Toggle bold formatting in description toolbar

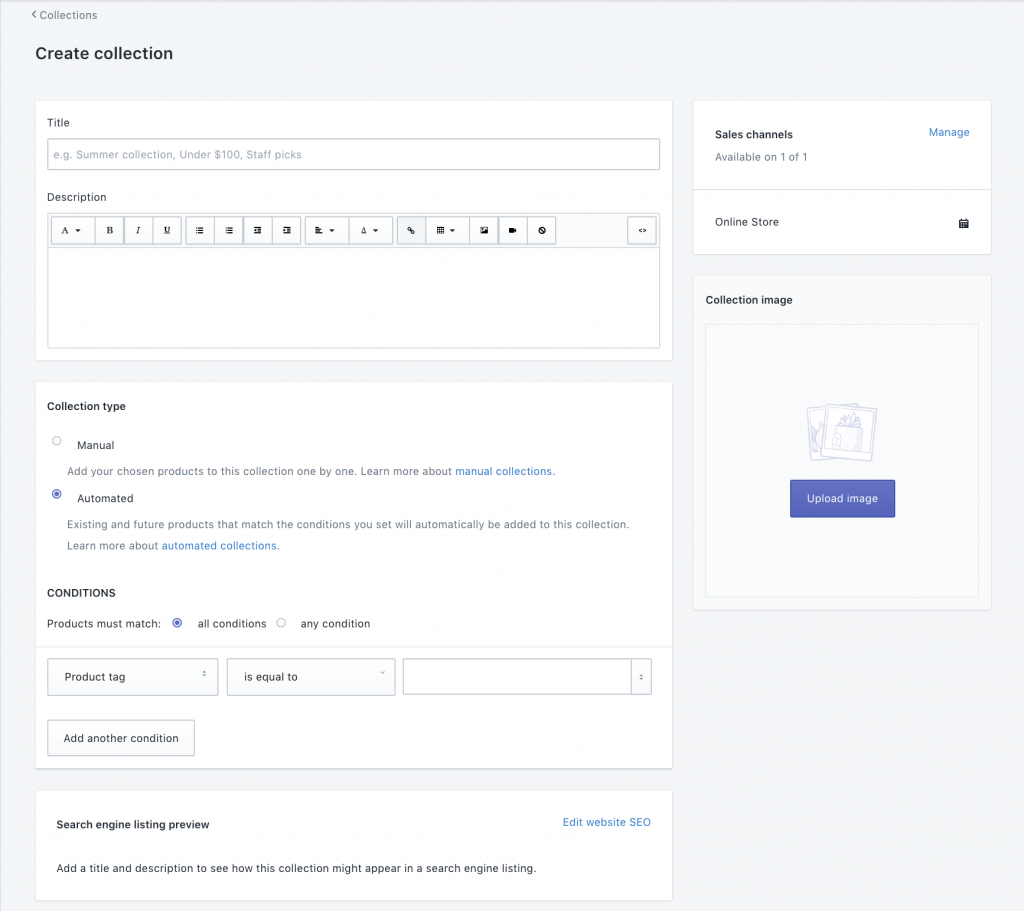pos(110,231)
